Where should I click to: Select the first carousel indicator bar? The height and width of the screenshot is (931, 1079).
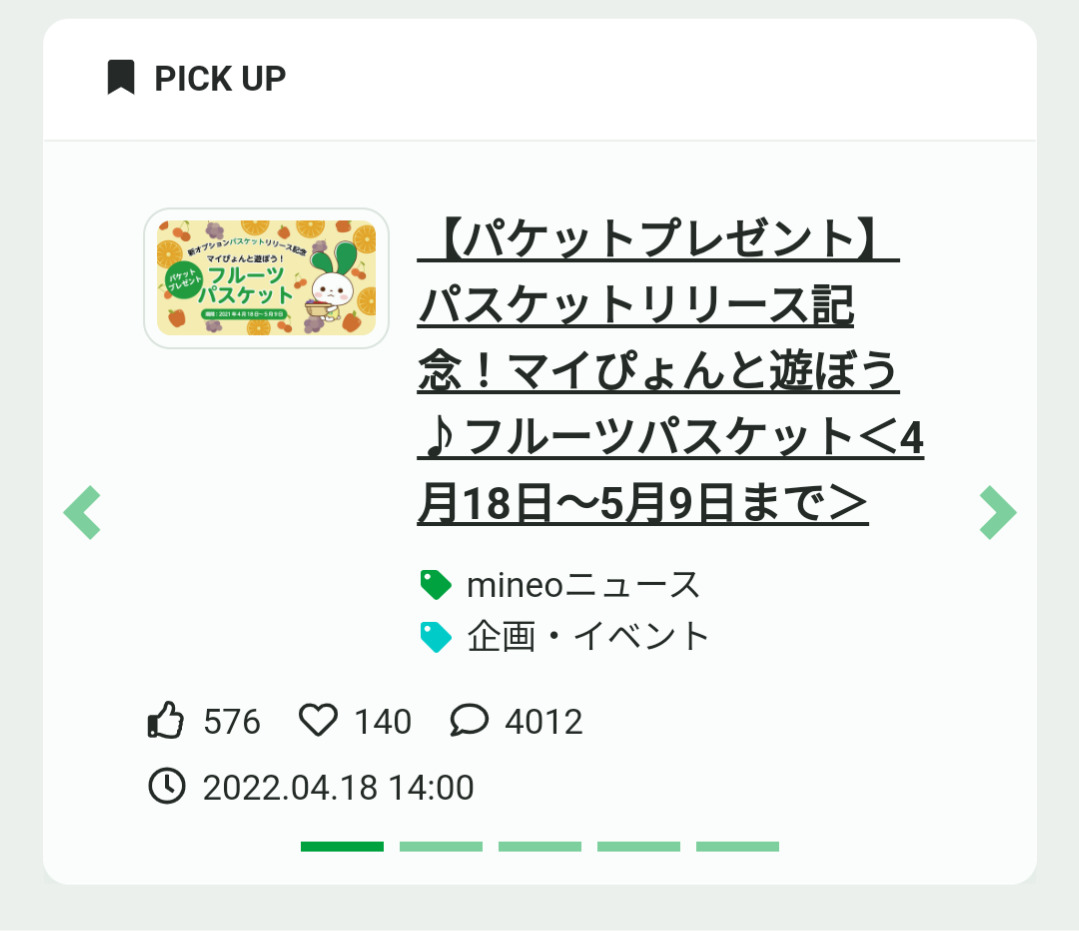[342, 847]
